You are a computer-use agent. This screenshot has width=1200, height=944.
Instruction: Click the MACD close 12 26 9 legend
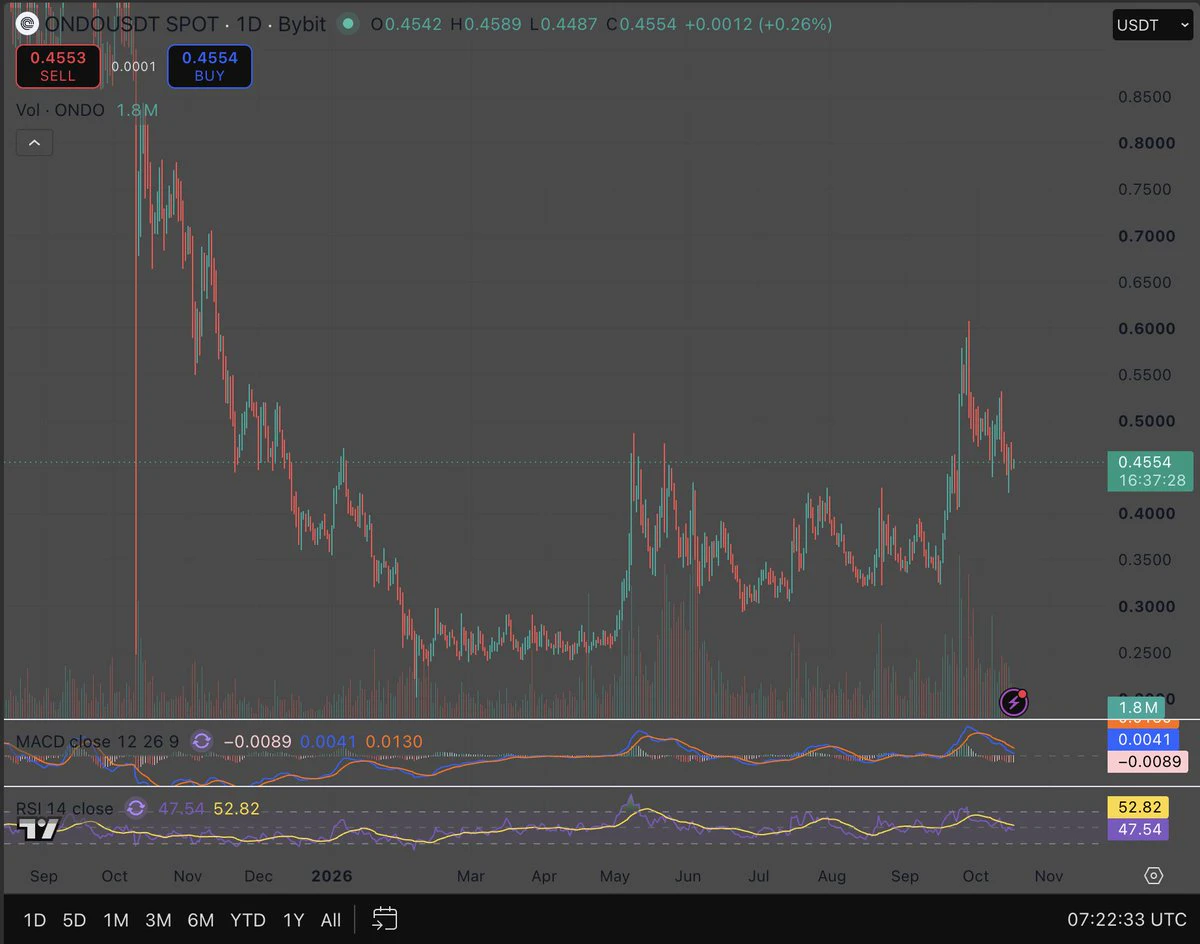pyautogui.click(x=98, y=742)
